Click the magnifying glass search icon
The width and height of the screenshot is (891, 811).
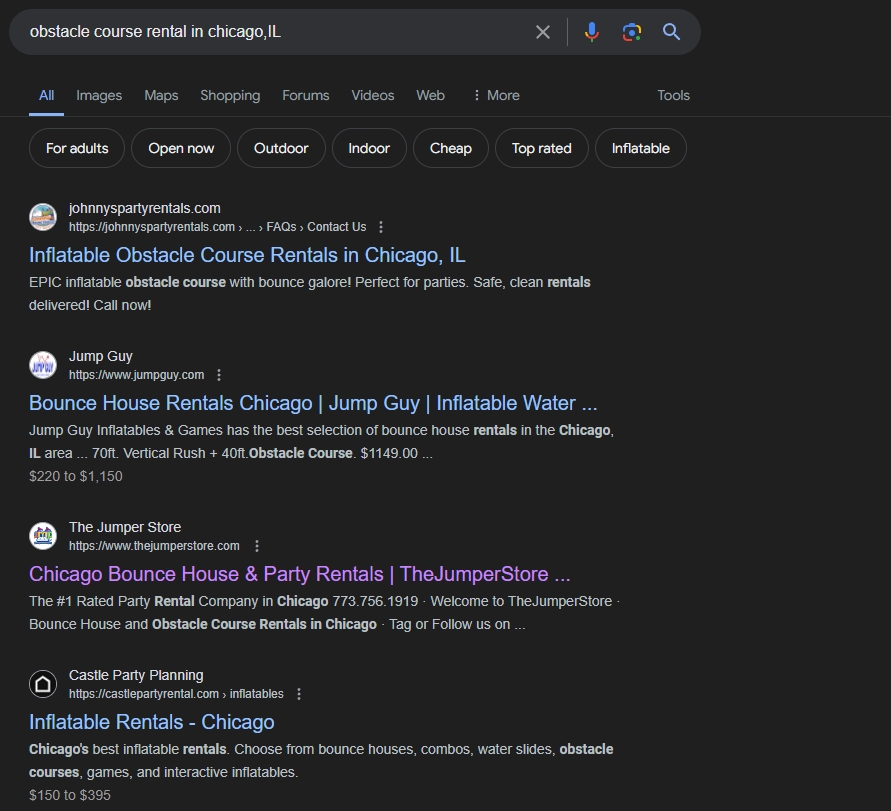click(672, 32)
